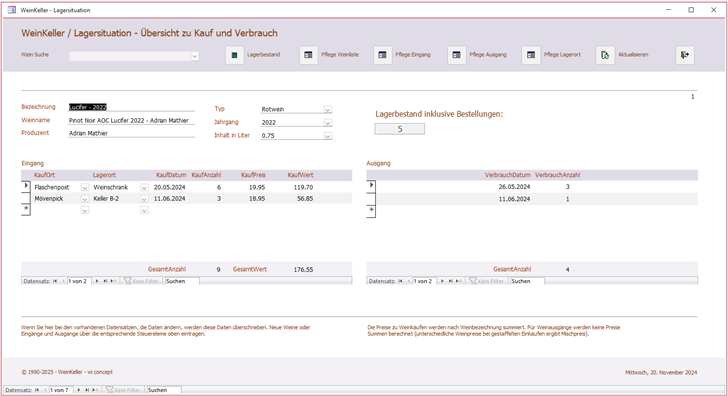Click KaufWert cell 119.70
728x396 pixels.
[x=303, y=187]
